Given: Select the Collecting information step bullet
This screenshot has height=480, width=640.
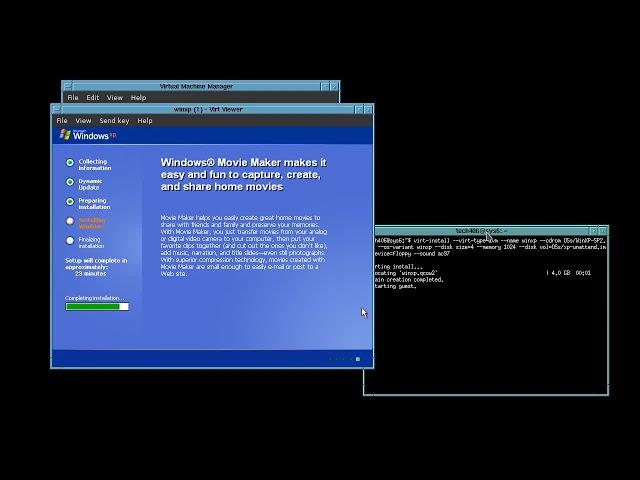Looking at the screenshot, I should (70, 162).
